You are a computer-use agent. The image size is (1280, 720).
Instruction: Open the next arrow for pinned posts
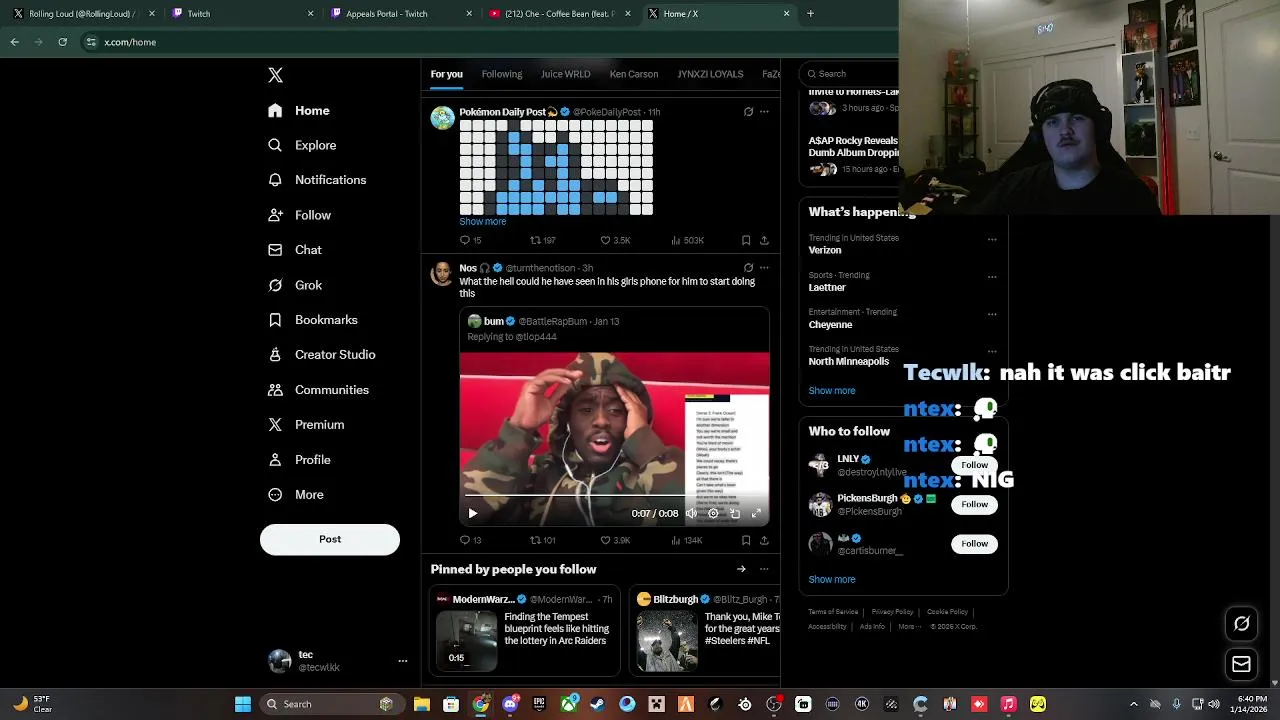741,569
